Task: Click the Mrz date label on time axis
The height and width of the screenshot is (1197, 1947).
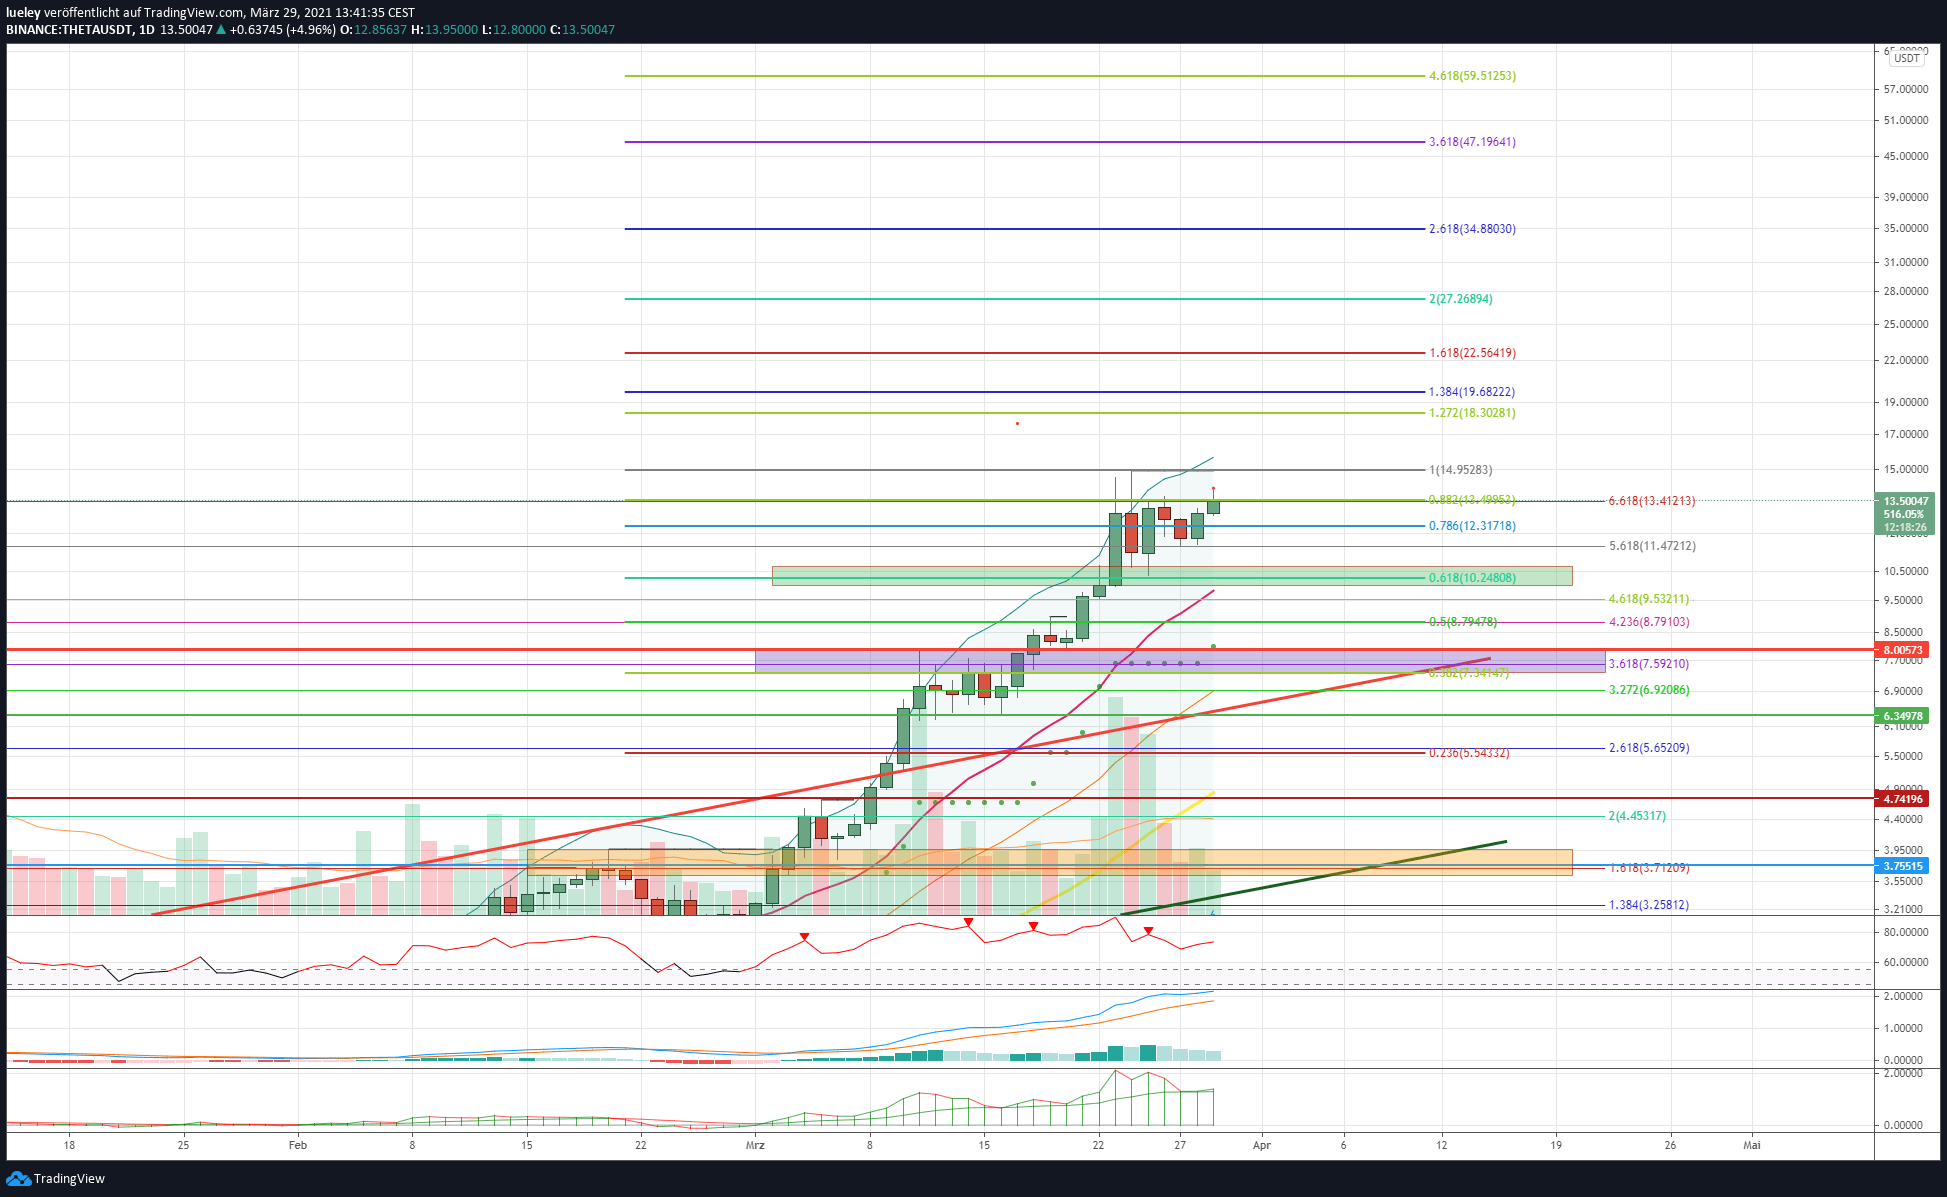Action: click(755, 1145)
